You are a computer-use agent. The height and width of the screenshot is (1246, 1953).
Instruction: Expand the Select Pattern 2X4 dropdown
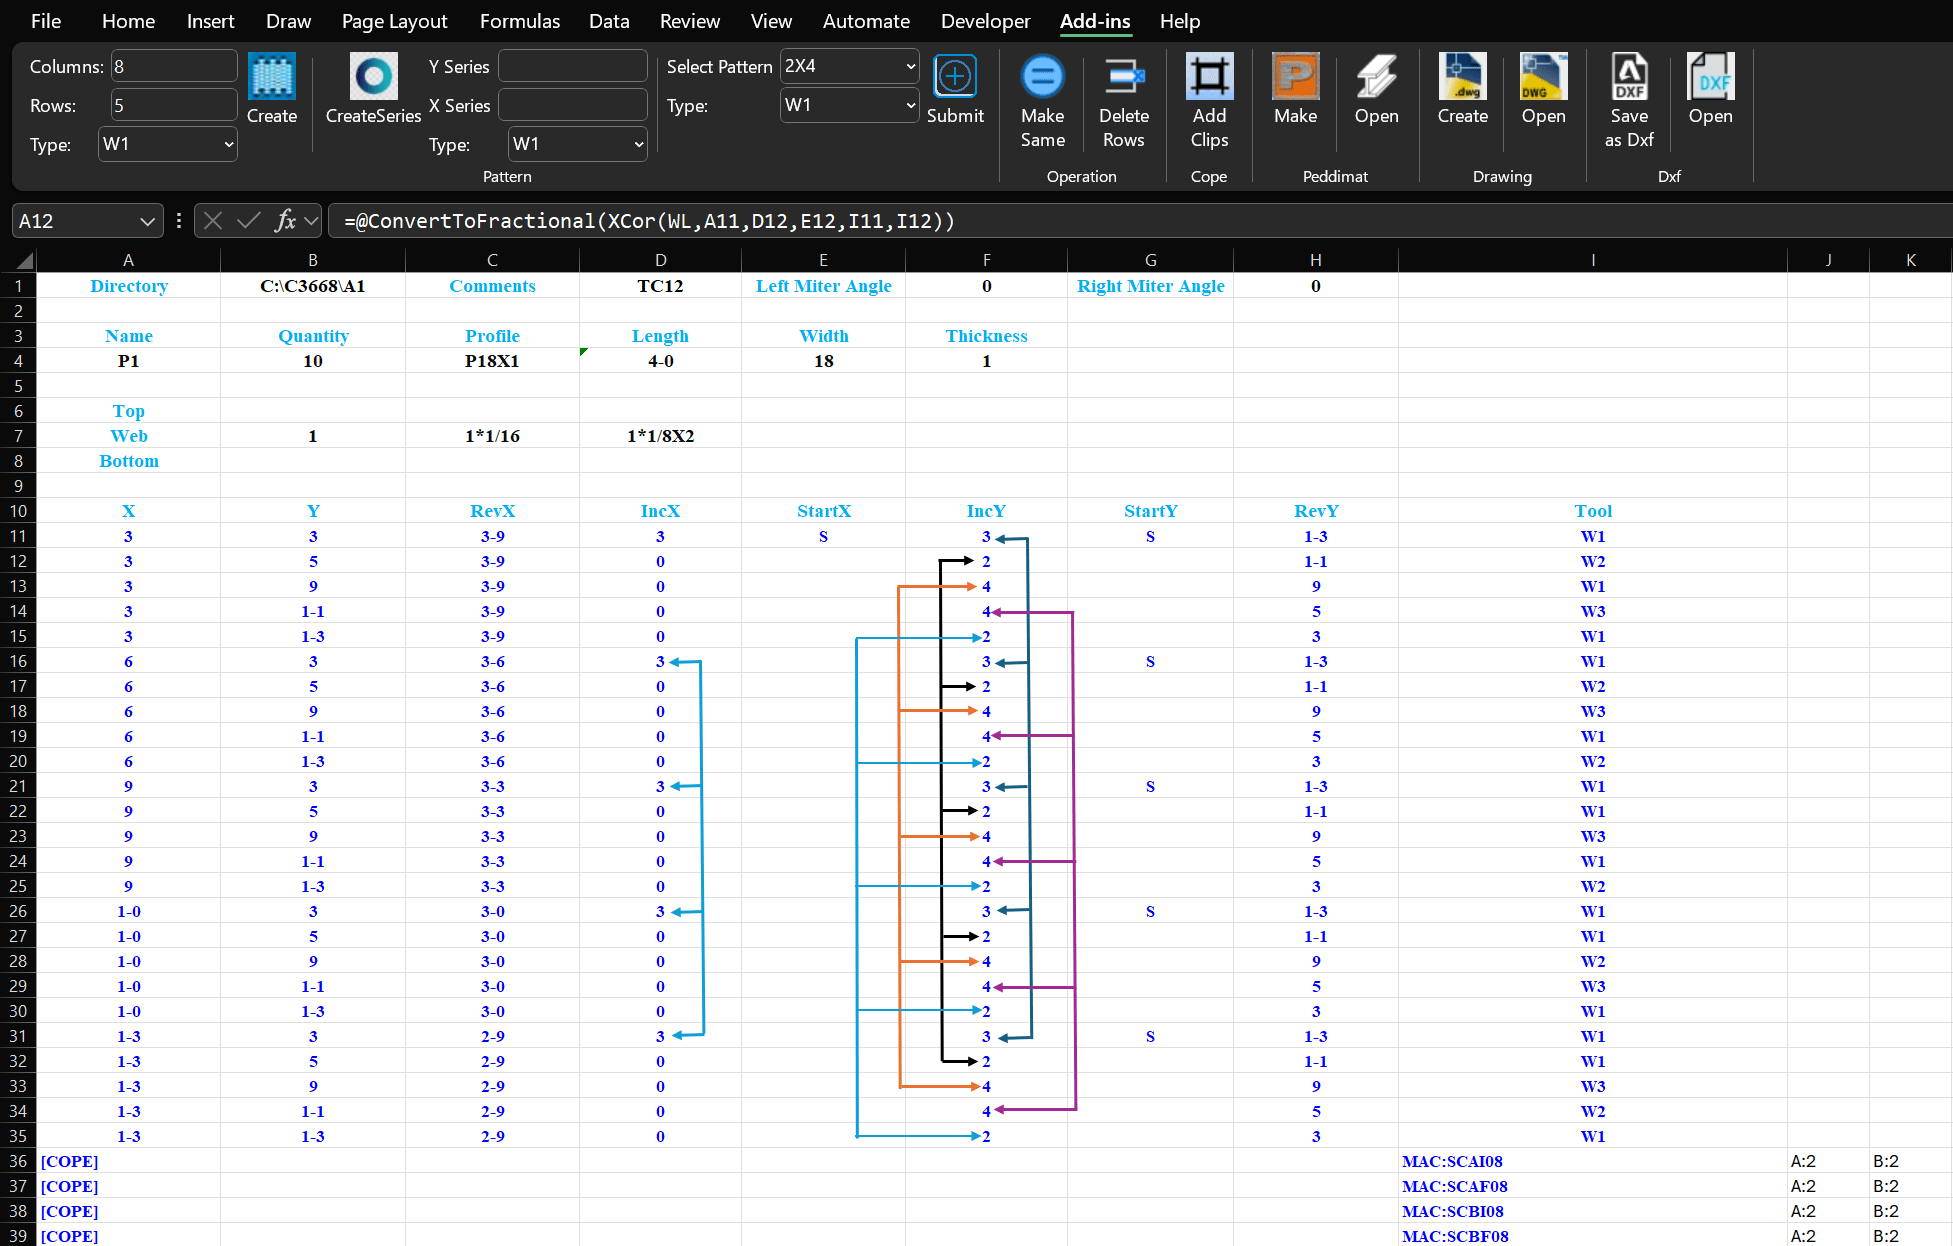(910, 66)
